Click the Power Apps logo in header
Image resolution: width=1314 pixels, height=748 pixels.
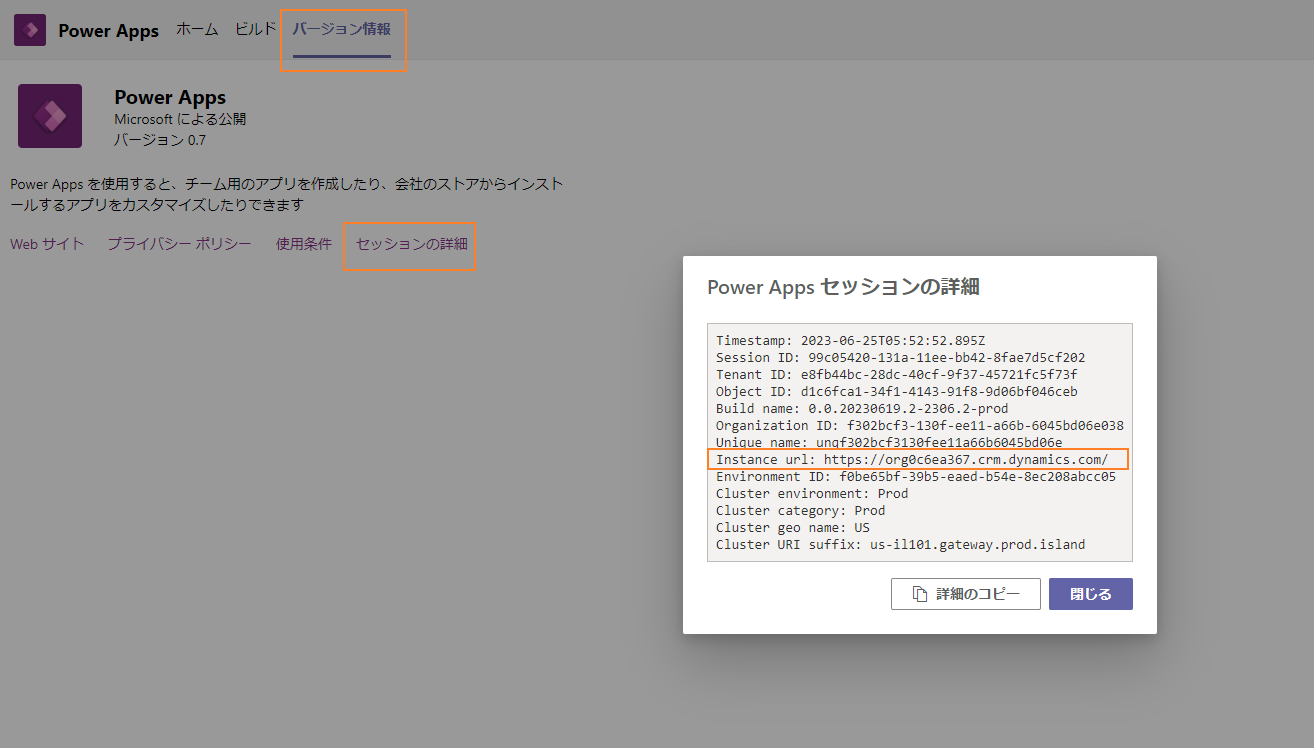(30, 30)
